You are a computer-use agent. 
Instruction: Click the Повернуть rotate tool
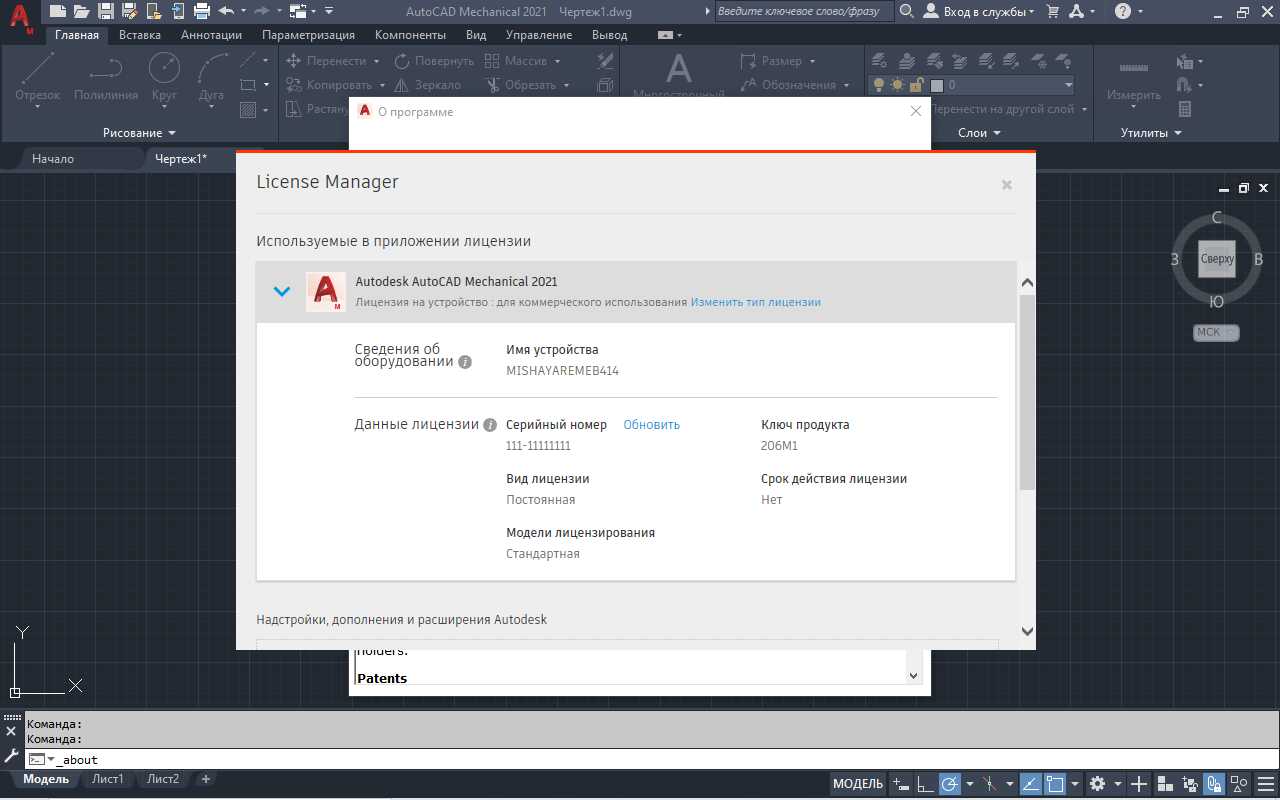point(434,61)
